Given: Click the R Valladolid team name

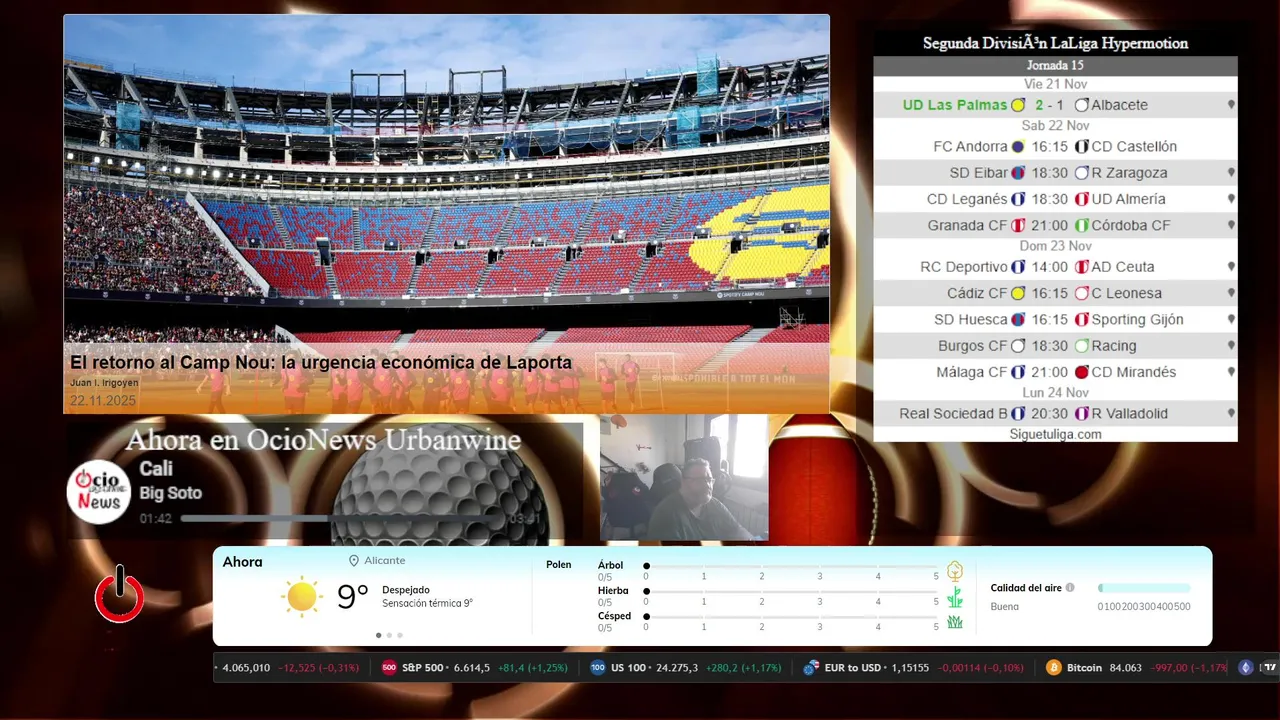Looking at the screenshot, I should tap(1129, 413).
